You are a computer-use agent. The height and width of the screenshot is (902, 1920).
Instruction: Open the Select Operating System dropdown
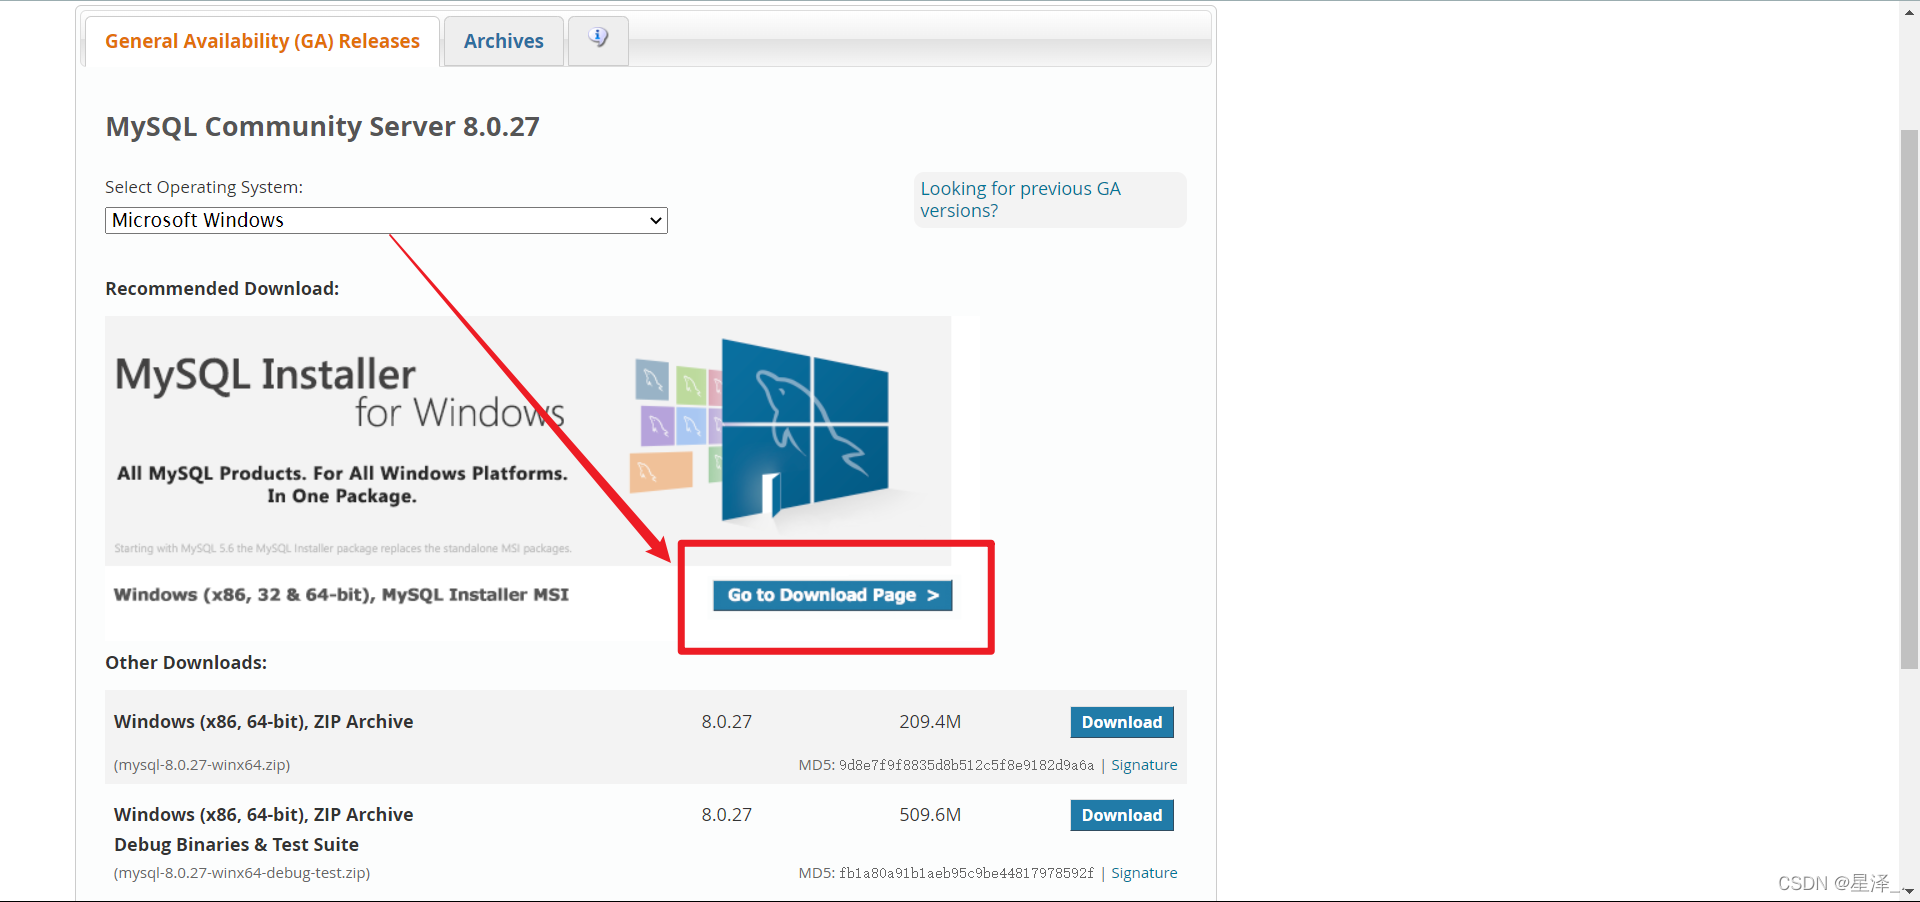point(386,220)
